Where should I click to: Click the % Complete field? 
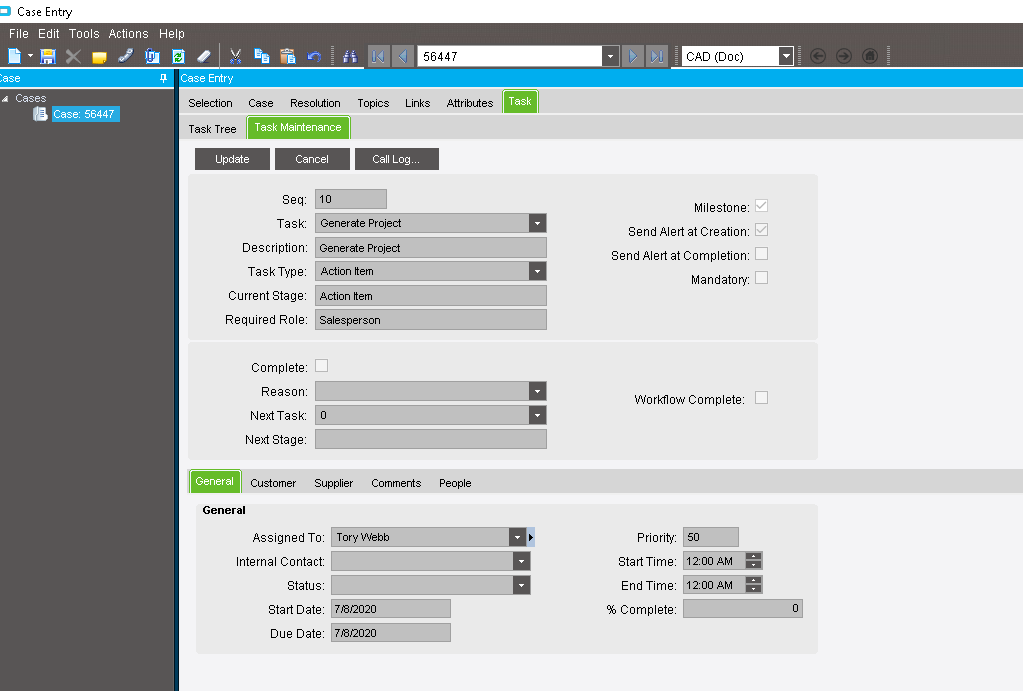click(742, 609)
